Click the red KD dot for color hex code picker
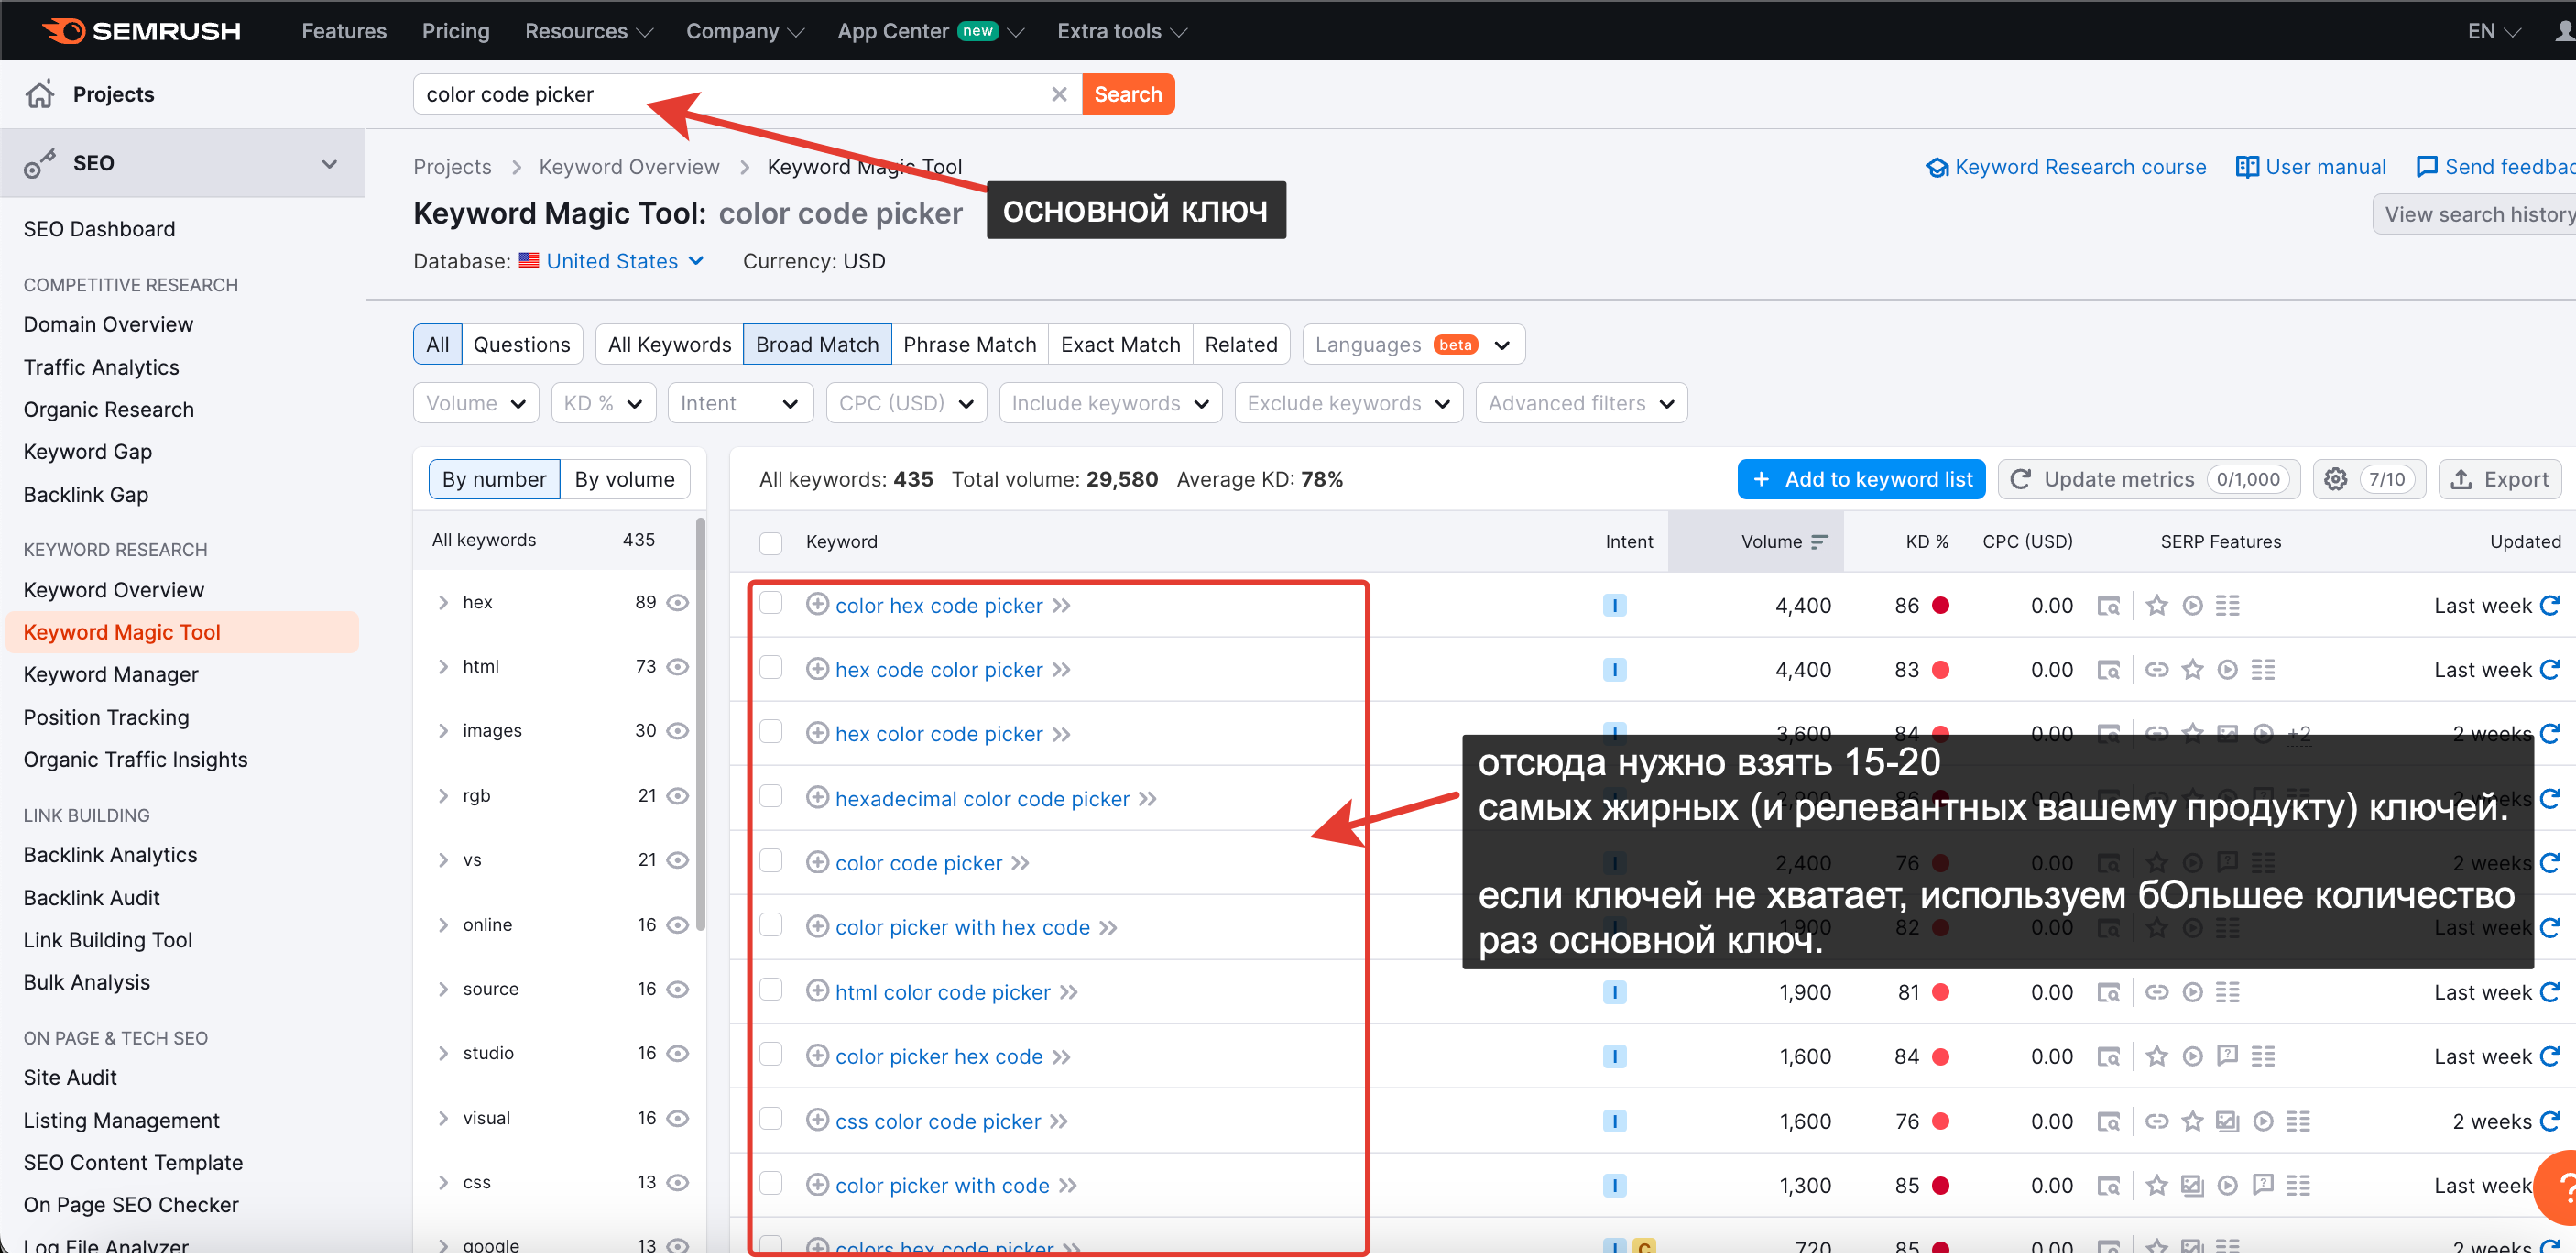2576x1258 pixels. 1940,605
